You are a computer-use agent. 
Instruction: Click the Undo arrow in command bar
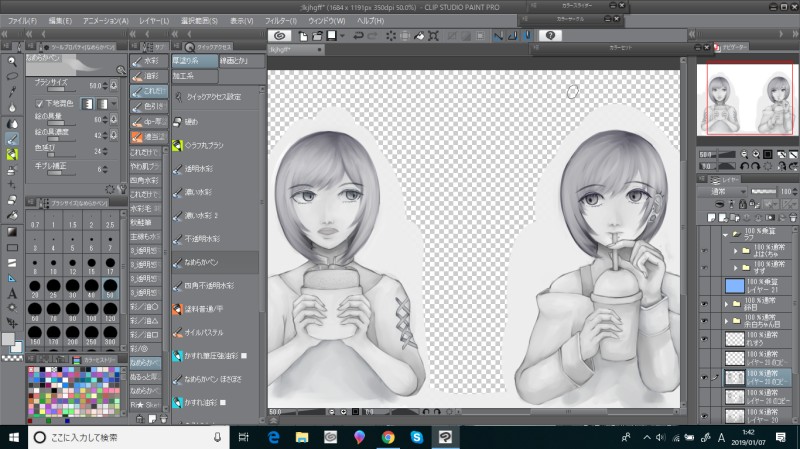(358, 36)
